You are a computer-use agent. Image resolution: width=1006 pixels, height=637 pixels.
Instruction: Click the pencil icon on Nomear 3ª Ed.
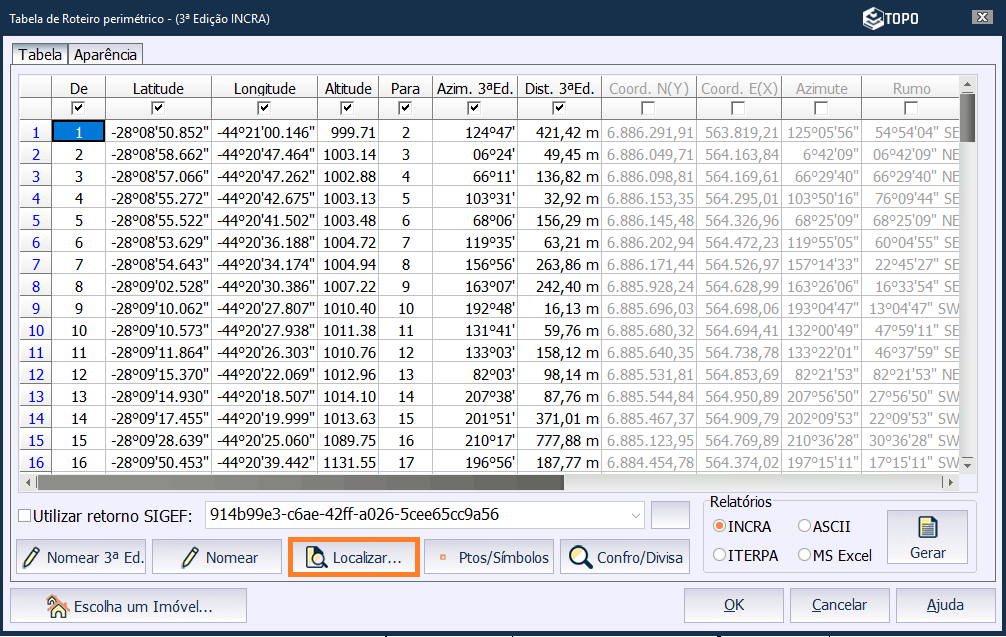point(32,558)
